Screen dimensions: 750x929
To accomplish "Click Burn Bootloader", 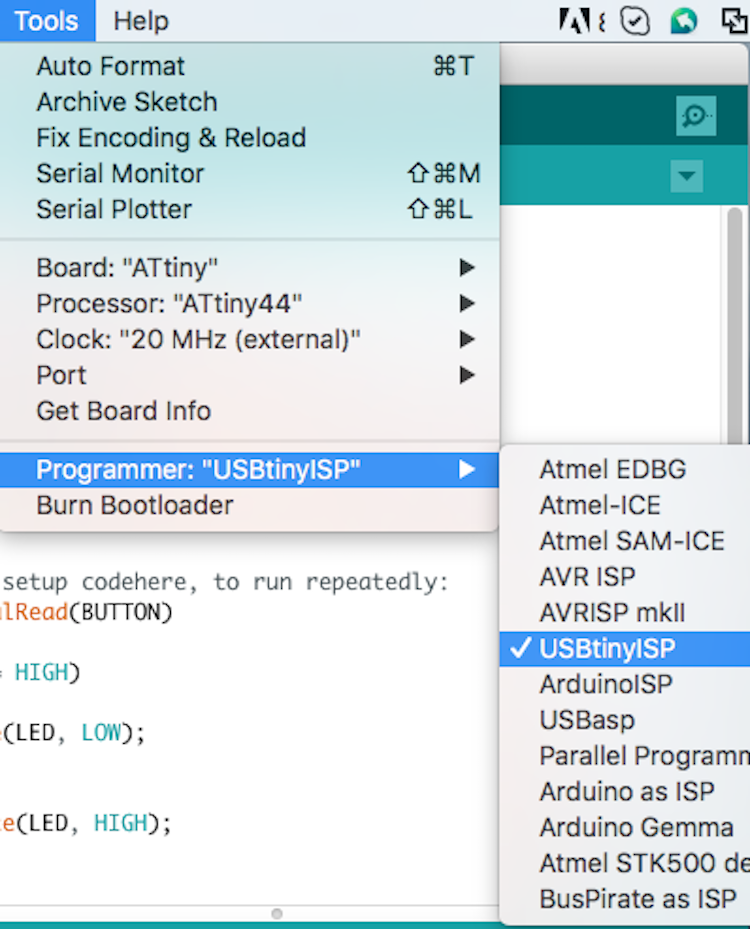I will [x=249, y=505].
